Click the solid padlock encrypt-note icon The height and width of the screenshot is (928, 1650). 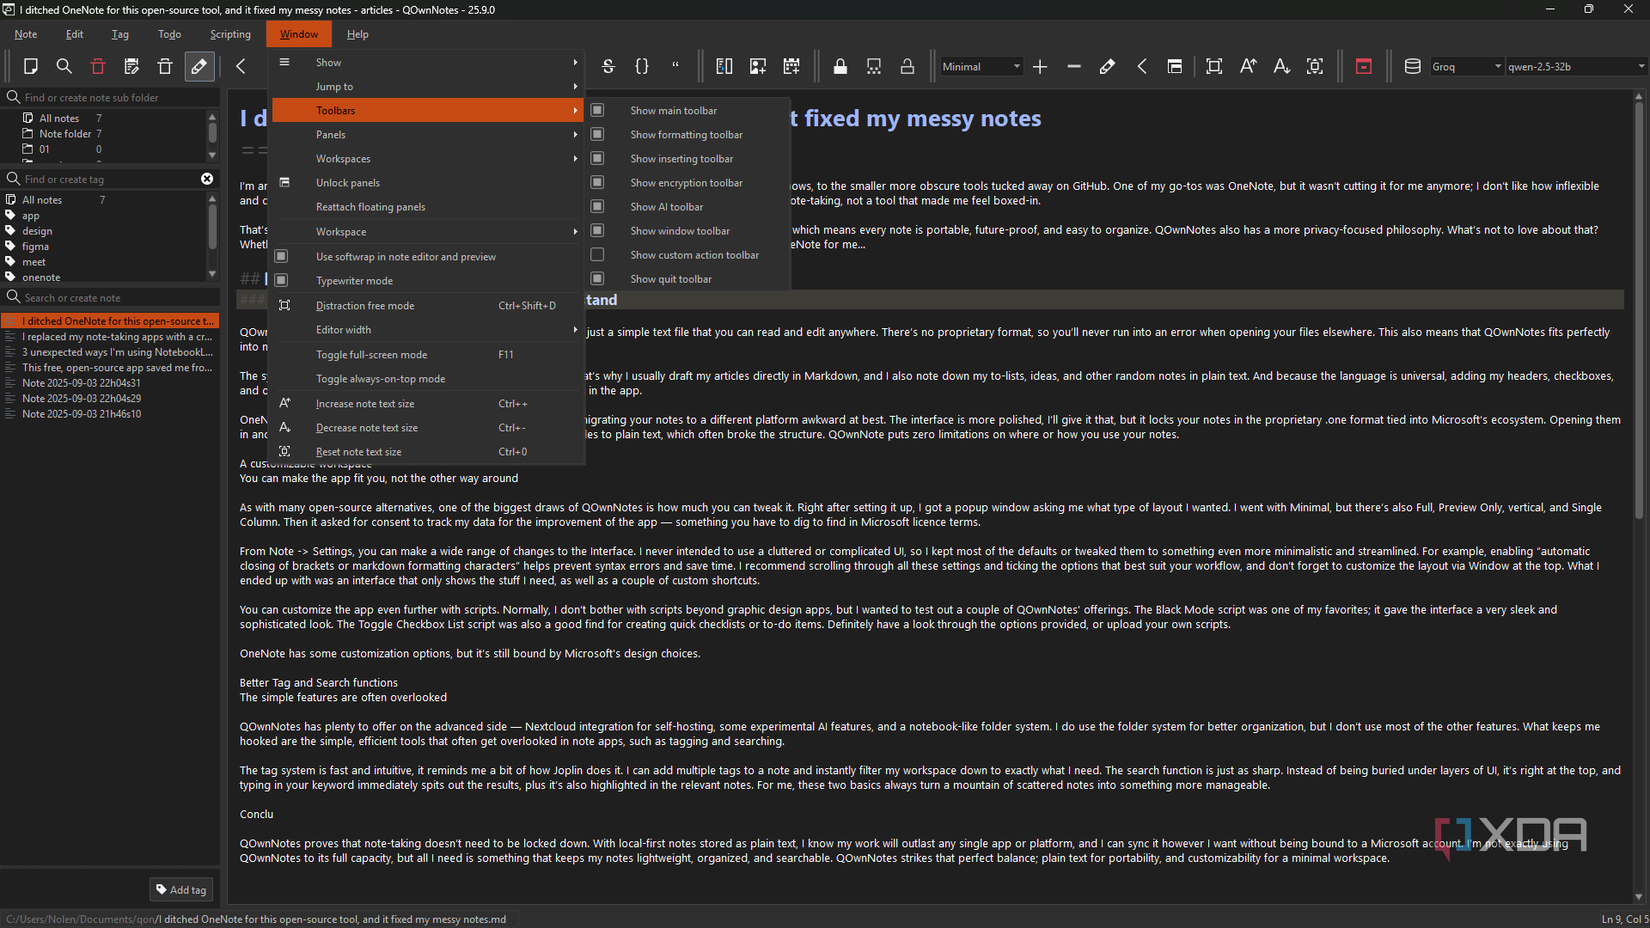coord(840,66)
